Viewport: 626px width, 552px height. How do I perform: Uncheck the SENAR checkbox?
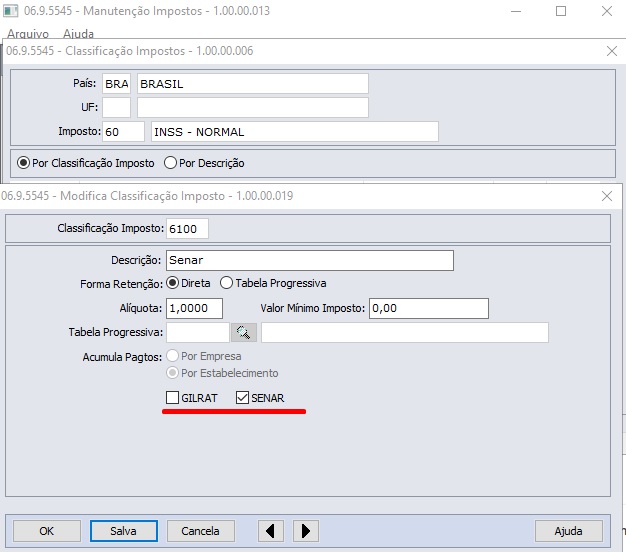(x=242, y=398)
